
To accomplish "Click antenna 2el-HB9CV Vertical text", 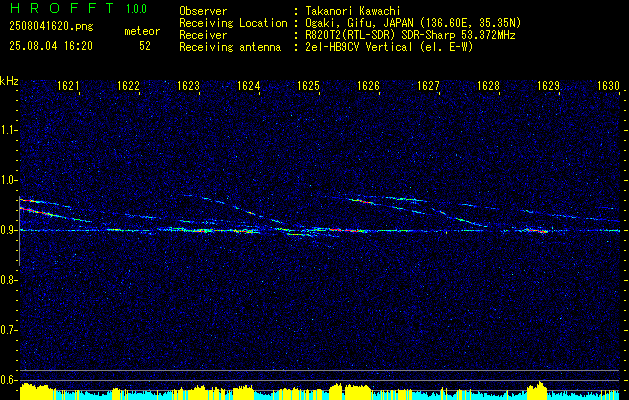I will [x=389, y=47].
